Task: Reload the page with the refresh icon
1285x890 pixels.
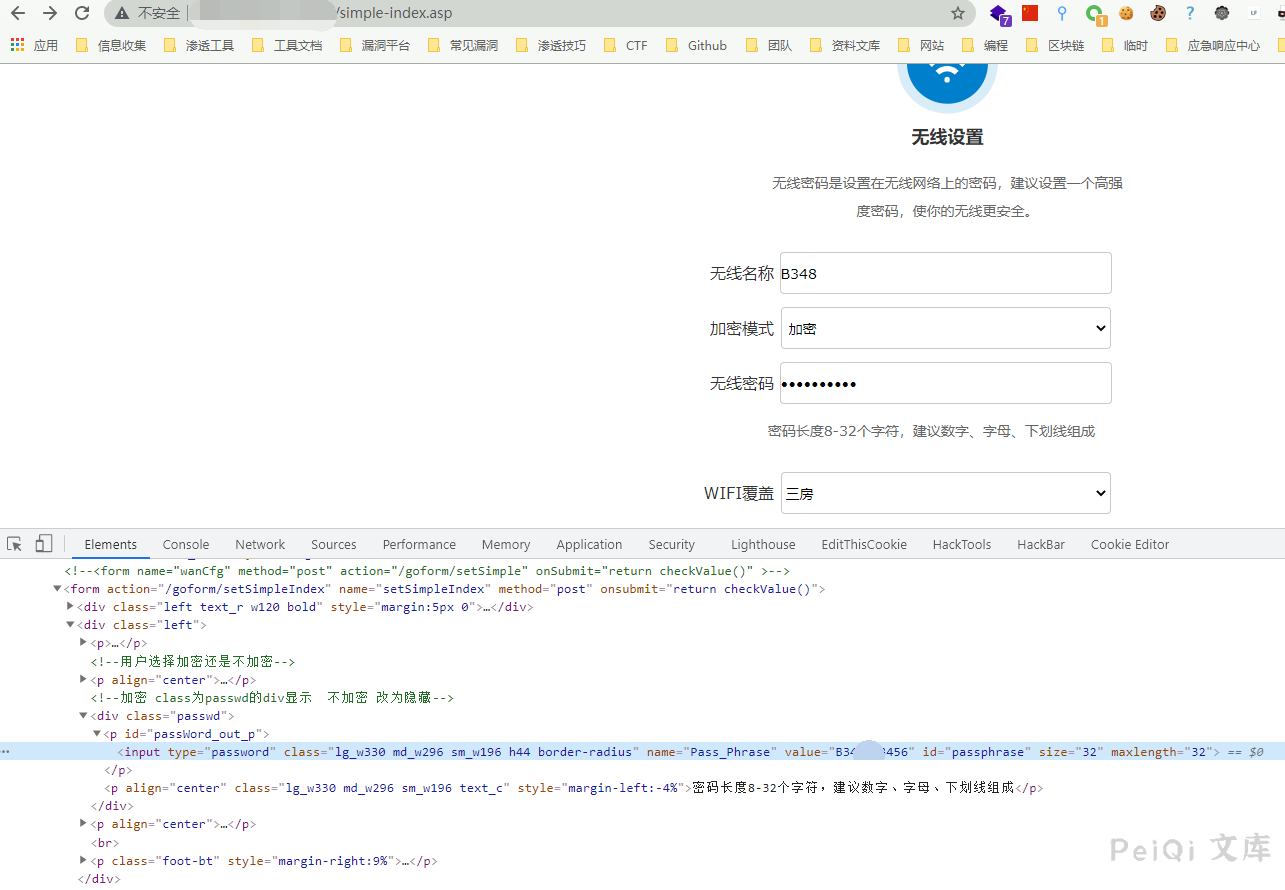Action: [x=82, y=13]
